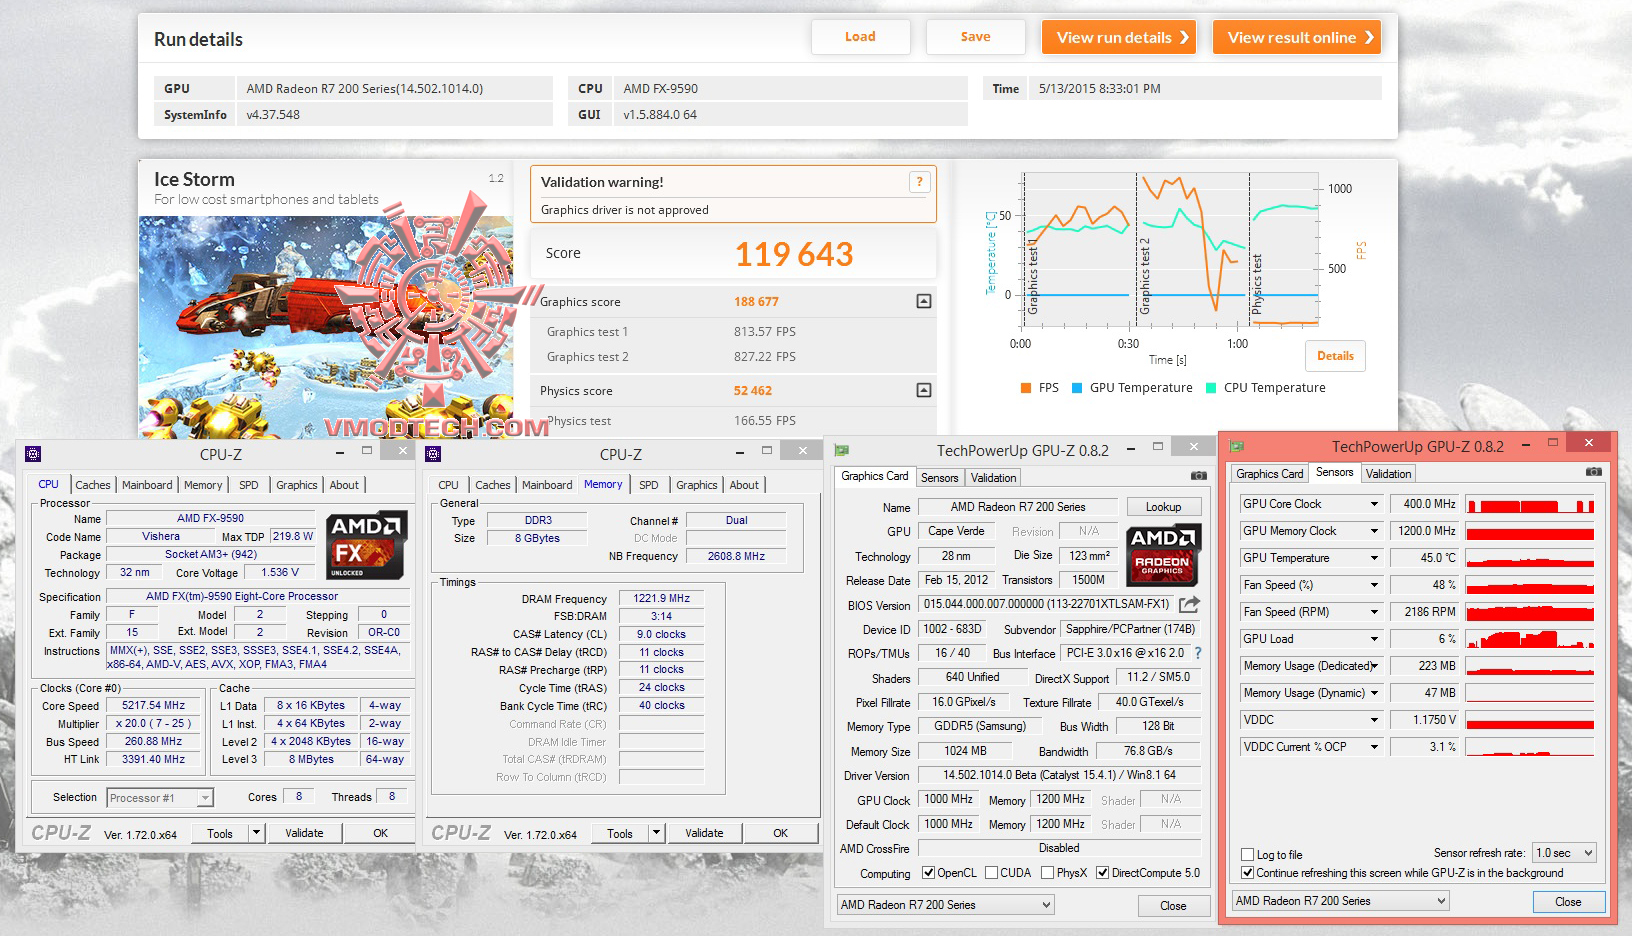Click OK in the CPU-Z memory window
Image resolution: width=1632 pixels, height=936 pixels.
780,833
